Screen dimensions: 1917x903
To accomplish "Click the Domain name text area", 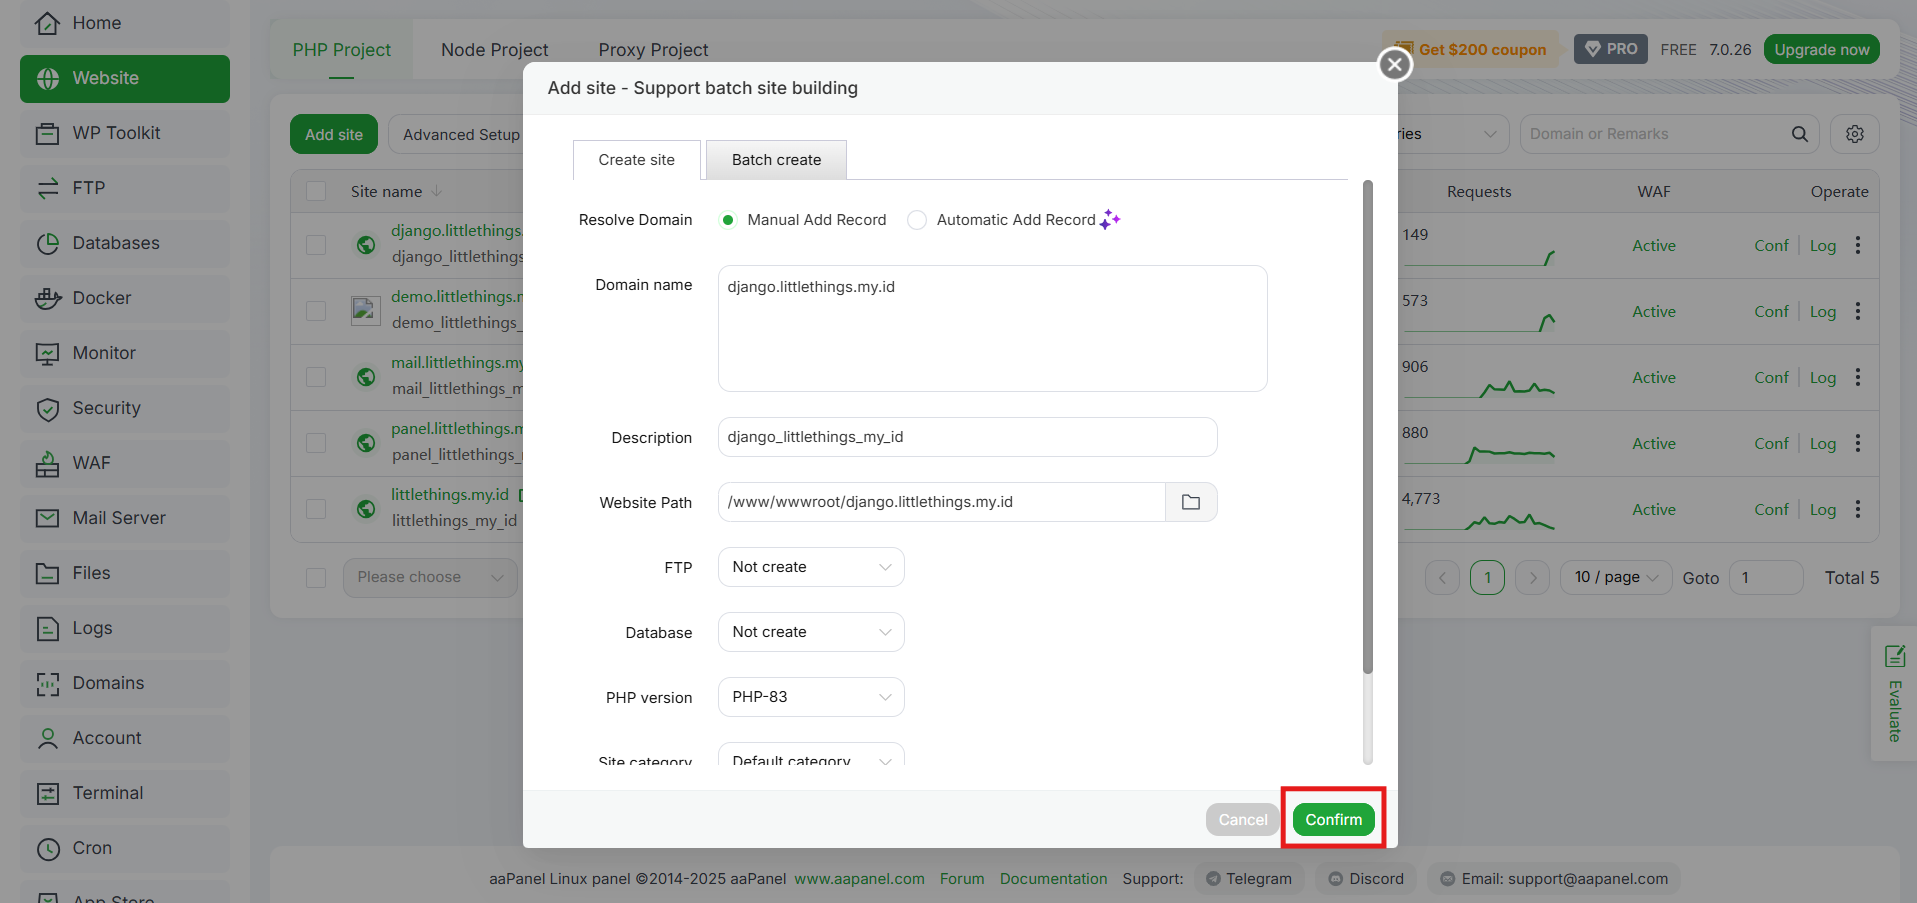I will tap(993, 328).
